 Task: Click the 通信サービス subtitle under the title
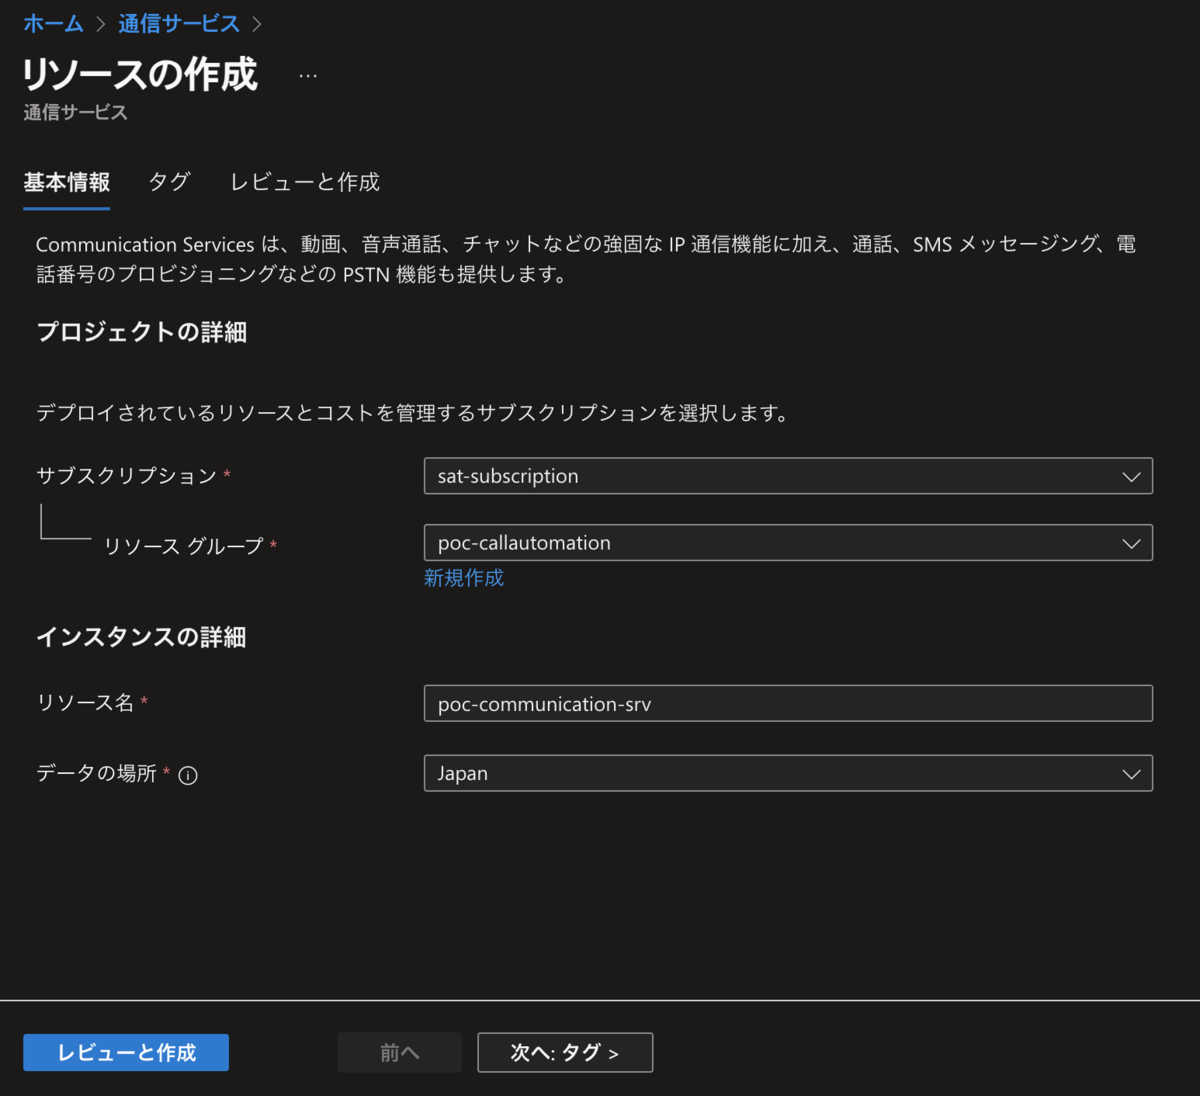point(76,112)
